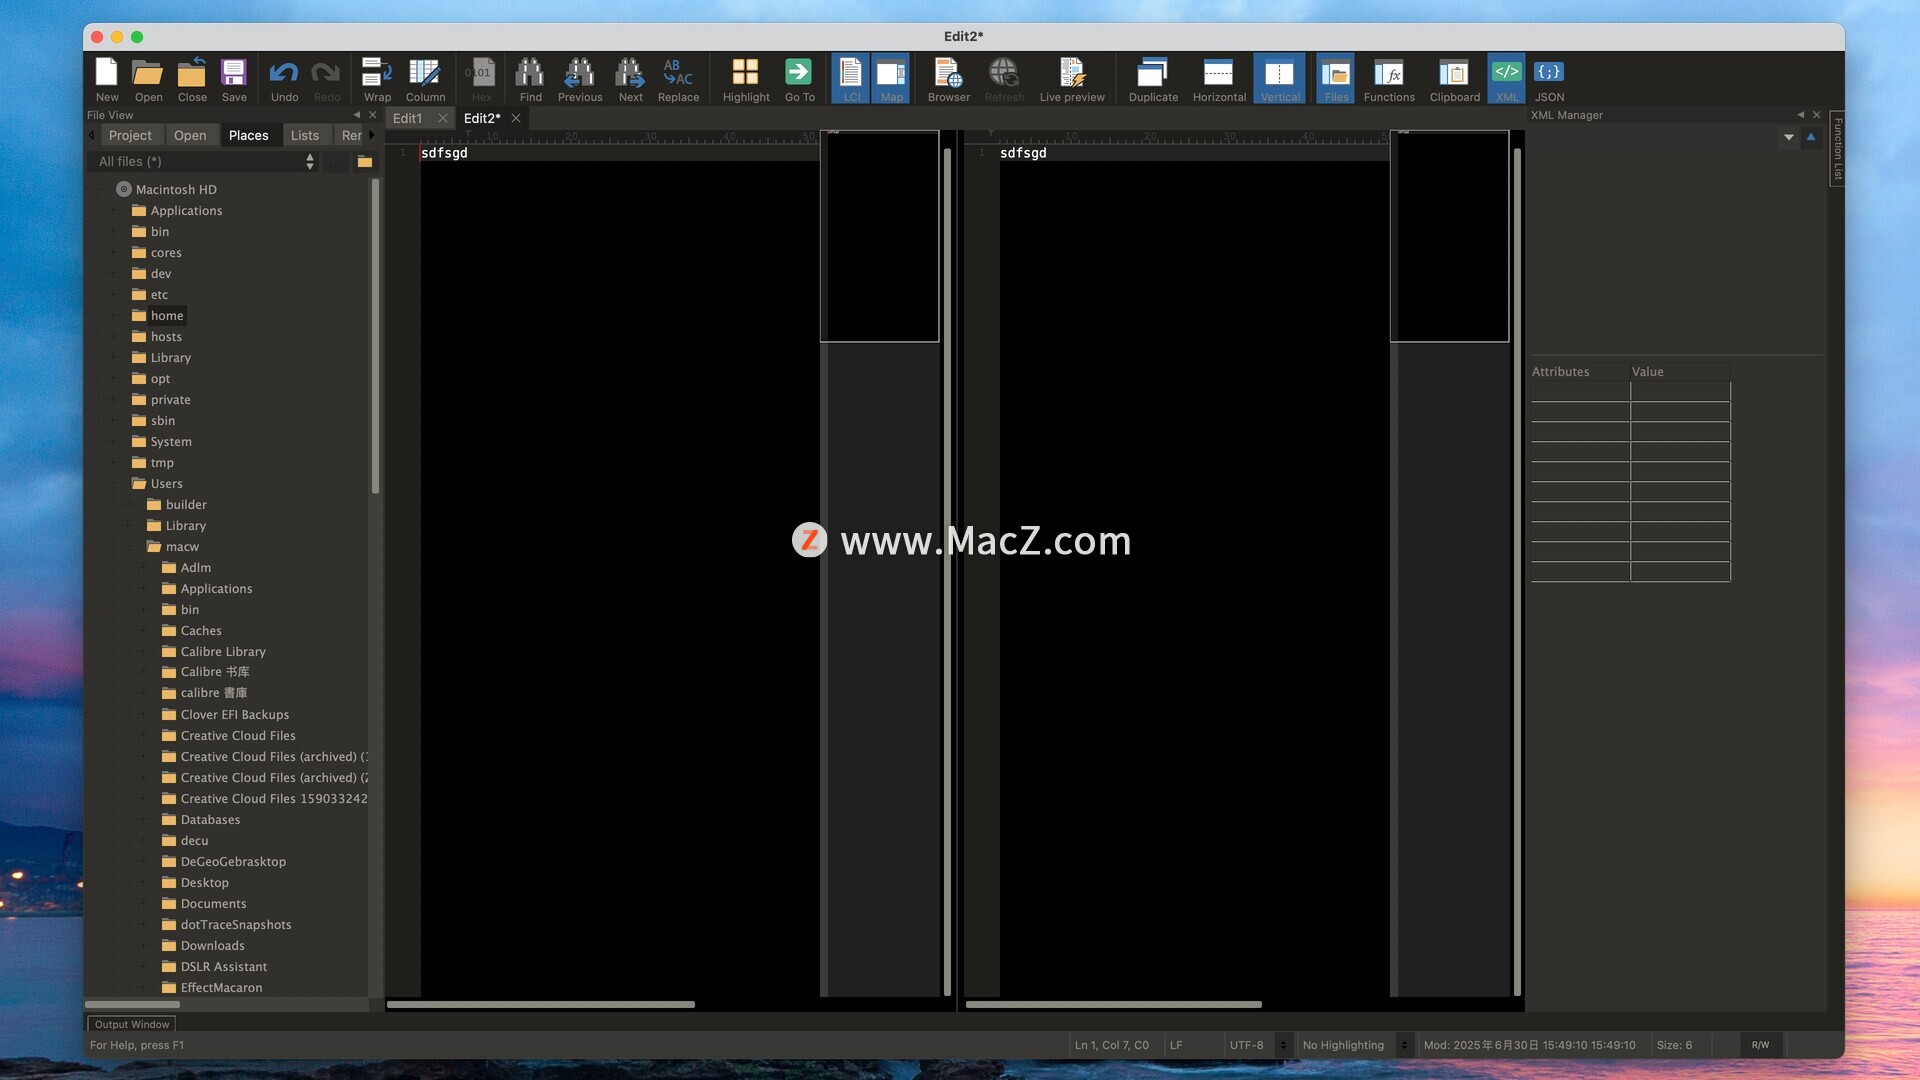Image resolution: width=1920 pixels, height=1080 pixels.
Task: Click the folder icon beside file filter
Action: (x=365, y=161)
